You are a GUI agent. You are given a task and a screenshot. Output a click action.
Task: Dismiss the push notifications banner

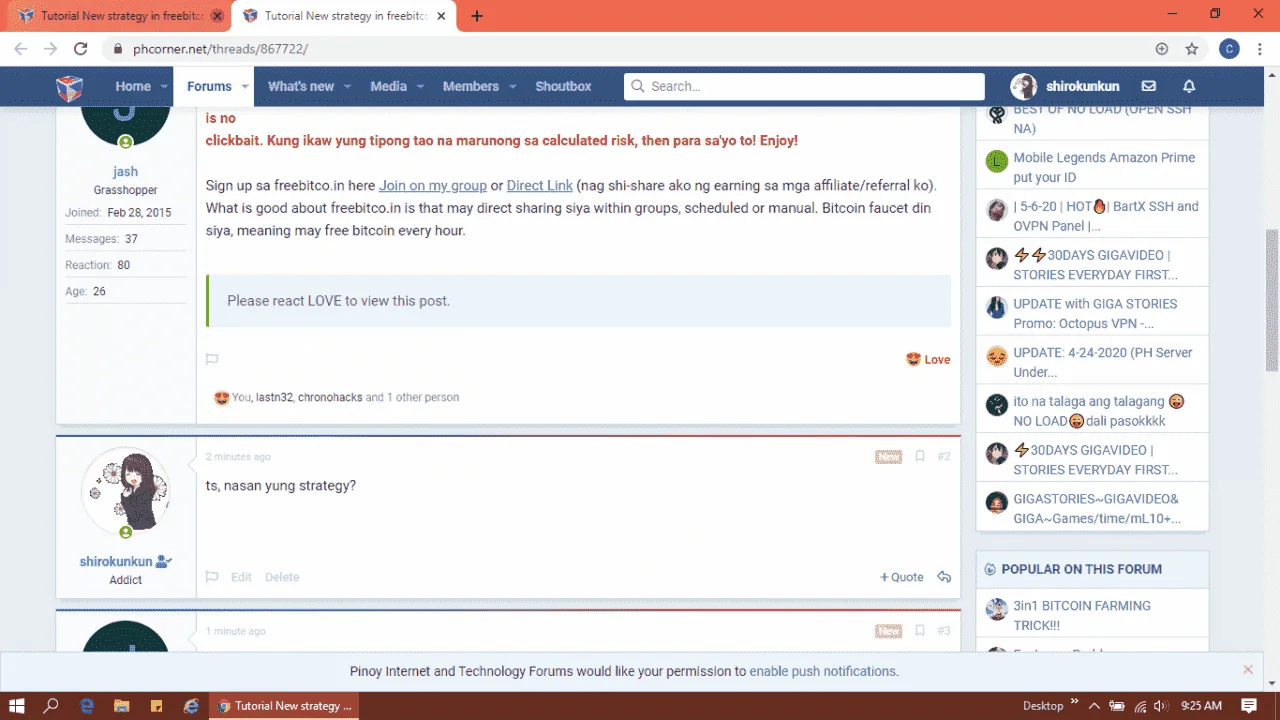1248,670
